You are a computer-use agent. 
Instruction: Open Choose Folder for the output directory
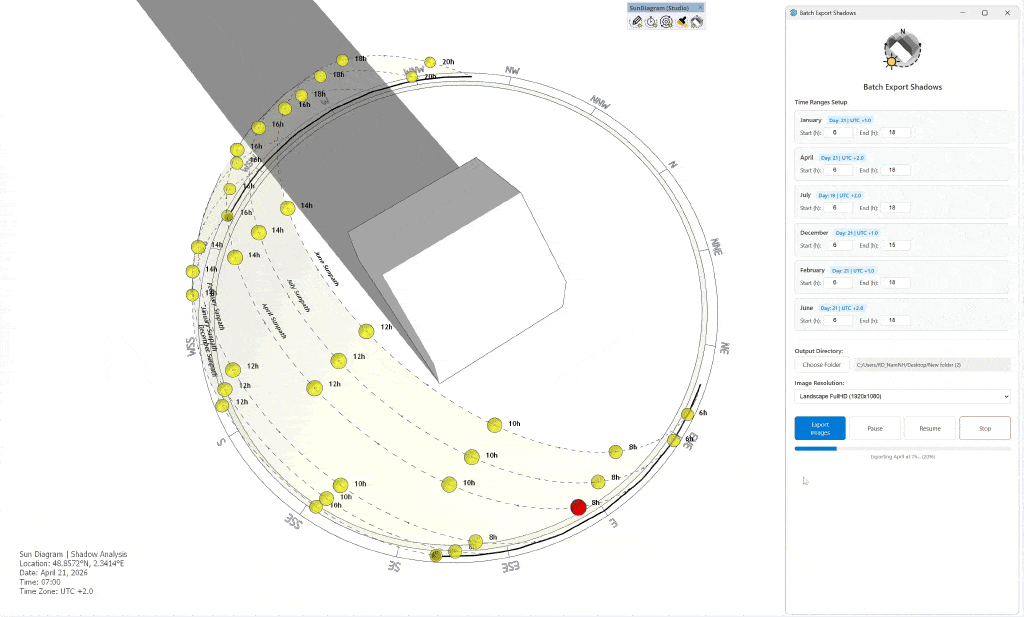(821, 364)
